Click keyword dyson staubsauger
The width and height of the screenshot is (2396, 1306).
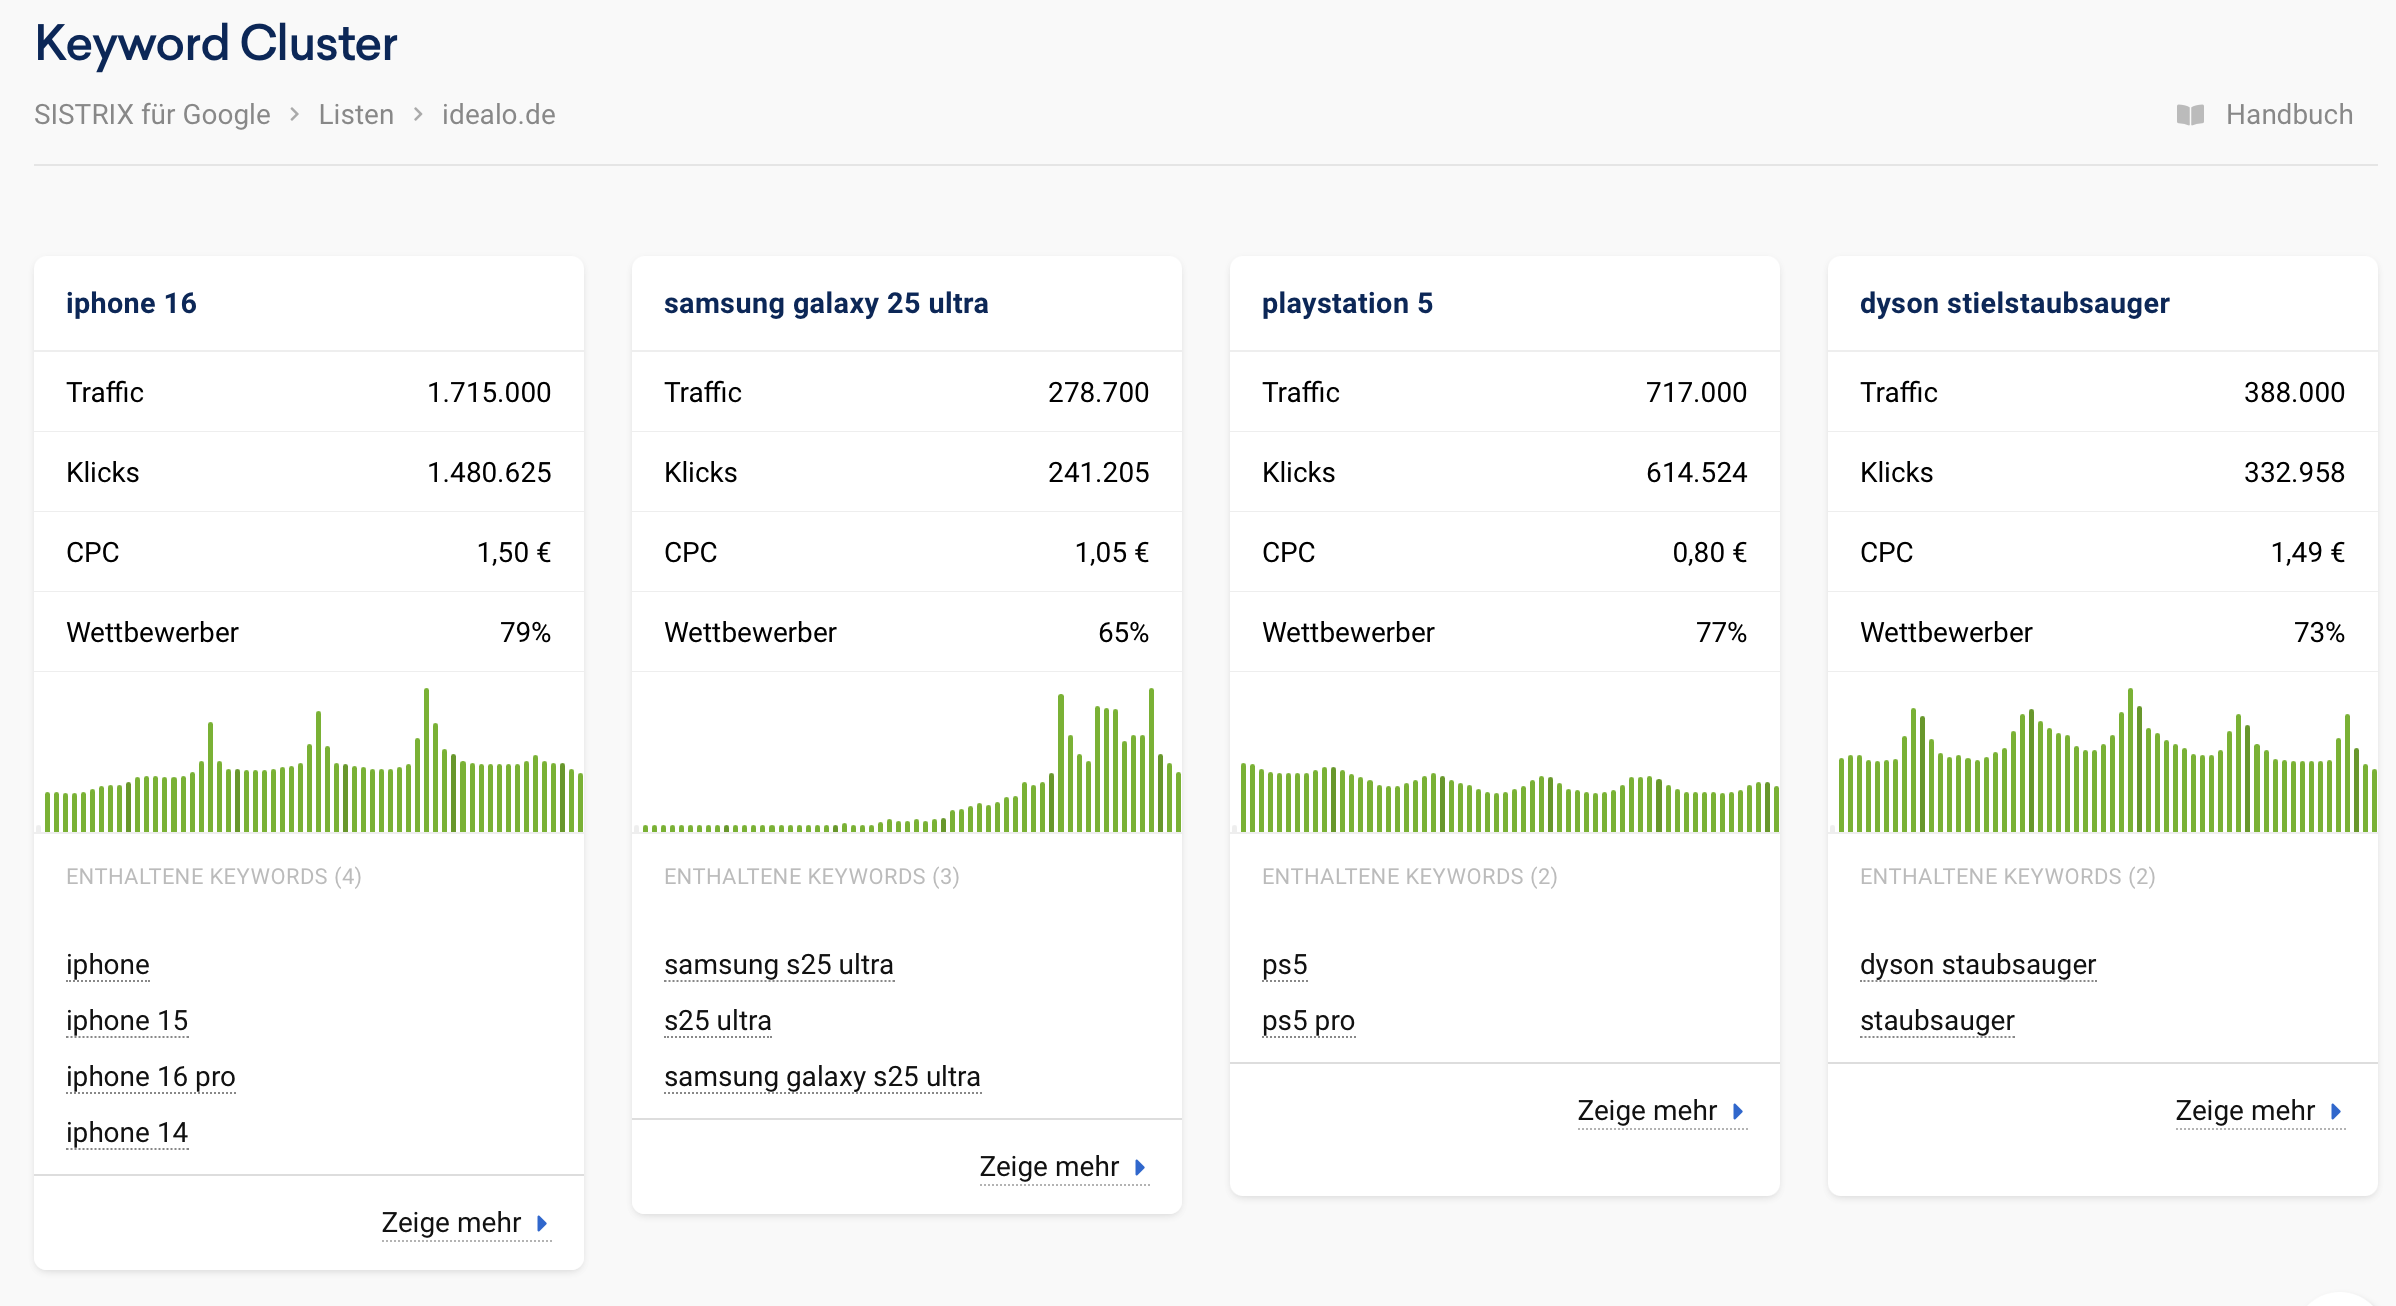[x=1978, y=965]
